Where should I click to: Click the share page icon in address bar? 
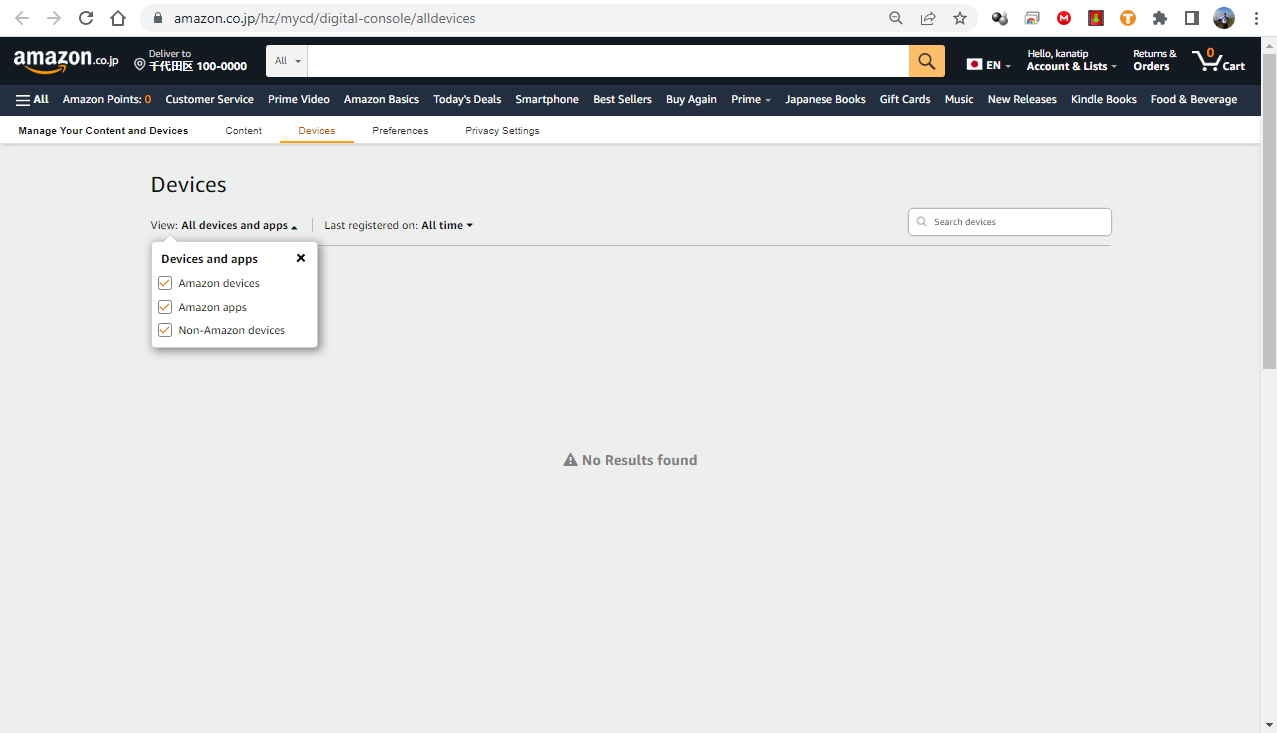pos(928,18)
